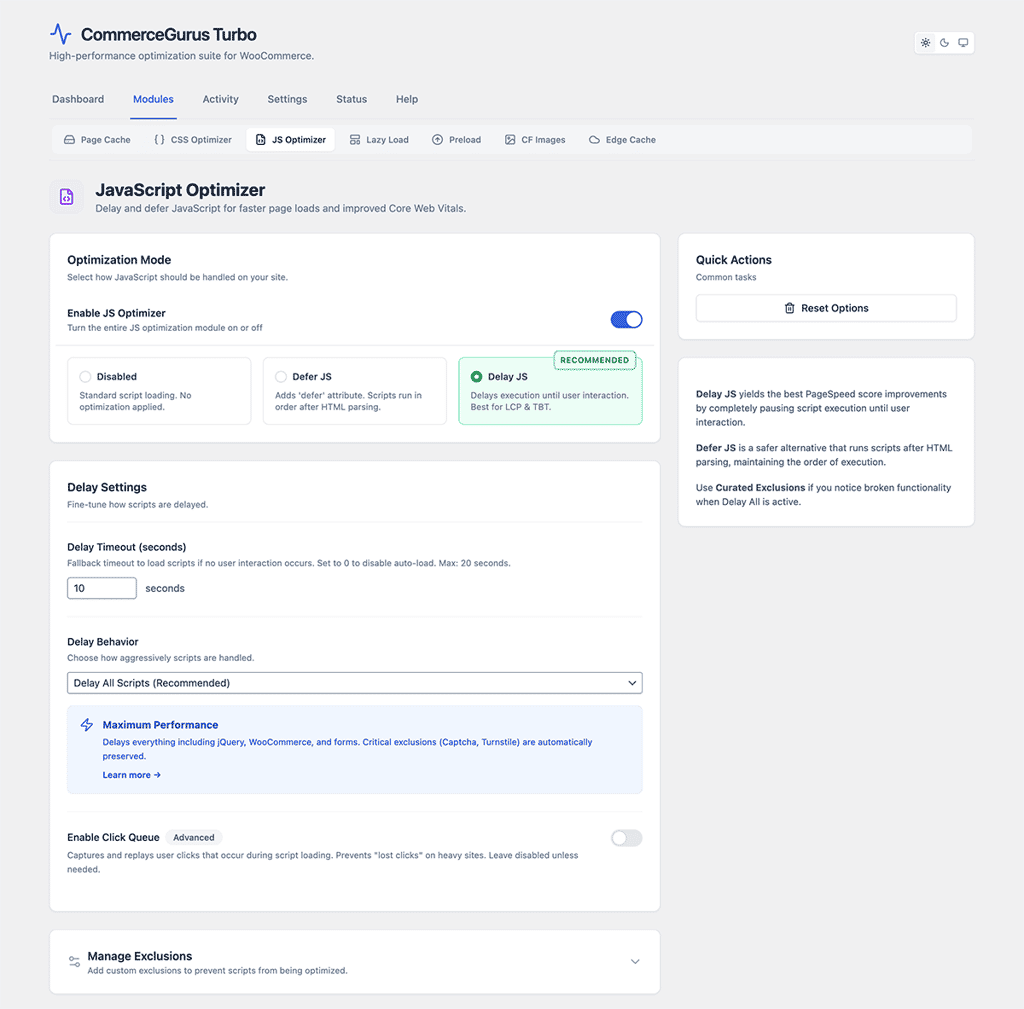Screen dimensions: 1024x1009
Task: Open the Activity tab
Action: click(221, 99)
